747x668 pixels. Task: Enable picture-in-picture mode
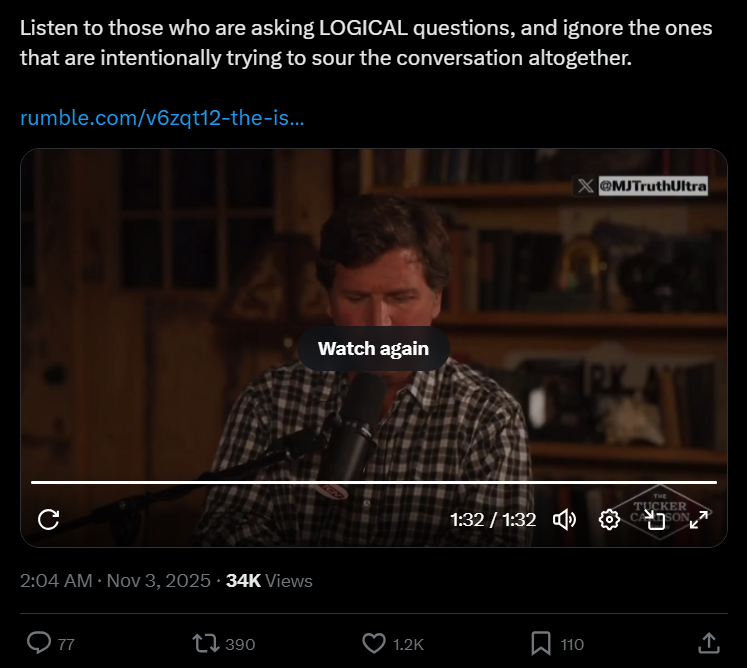(654, 519)
